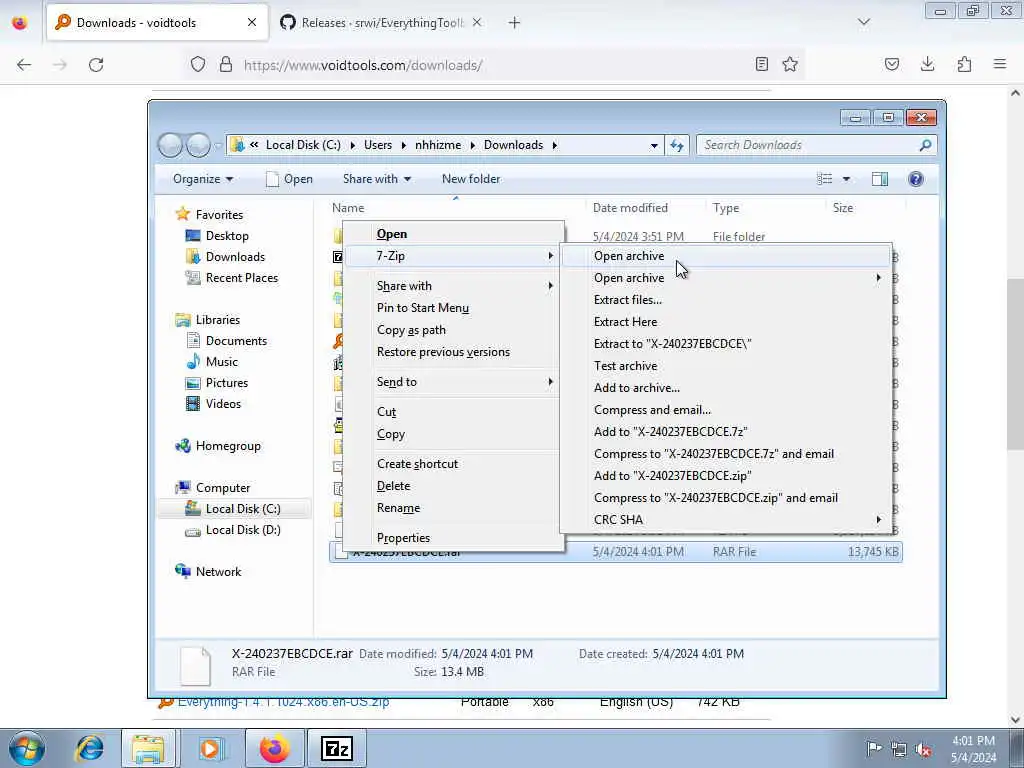Screen dimensions: 1024x768
Task: Change view with the views icon
Action: pos(825,179)
